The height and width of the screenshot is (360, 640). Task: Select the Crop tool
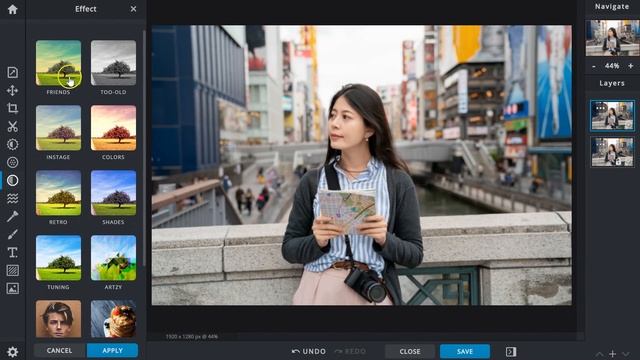12,108
